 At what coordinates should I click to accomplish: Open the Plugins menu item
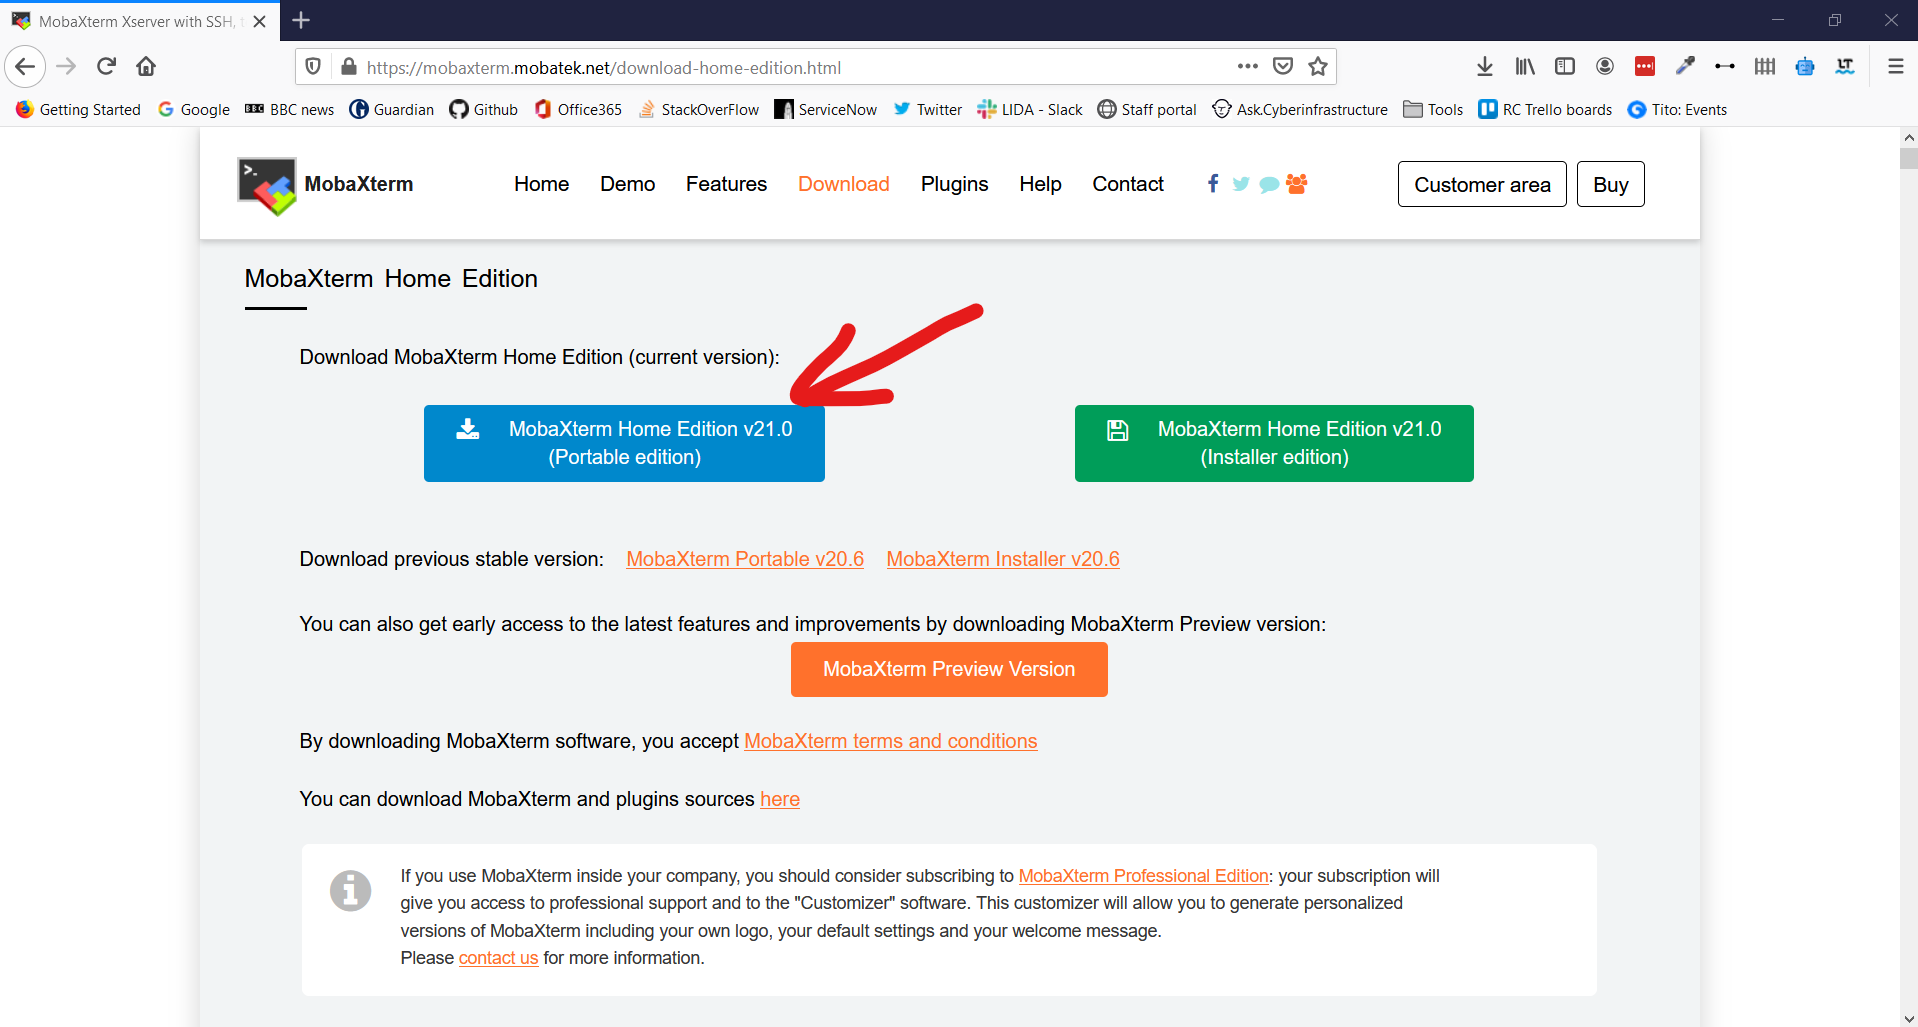pyautogui.click(x=954, y=184)
